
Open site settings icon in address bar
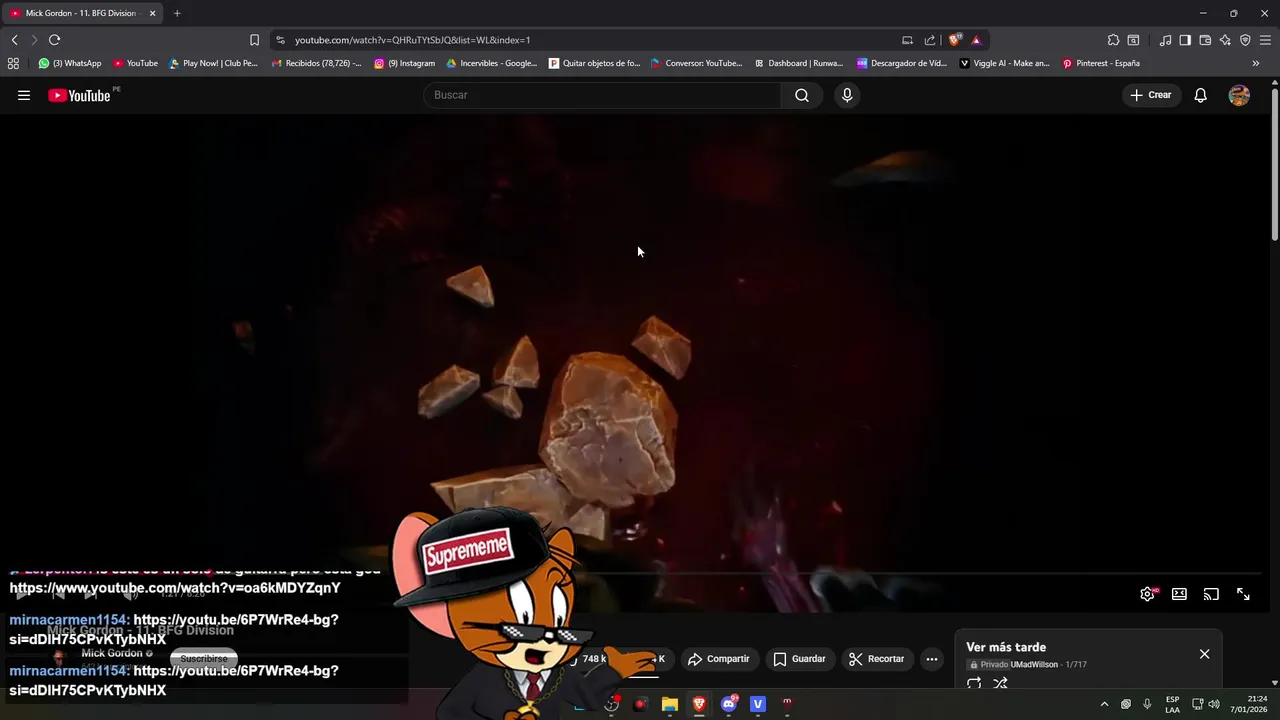(x=280, y=40)
